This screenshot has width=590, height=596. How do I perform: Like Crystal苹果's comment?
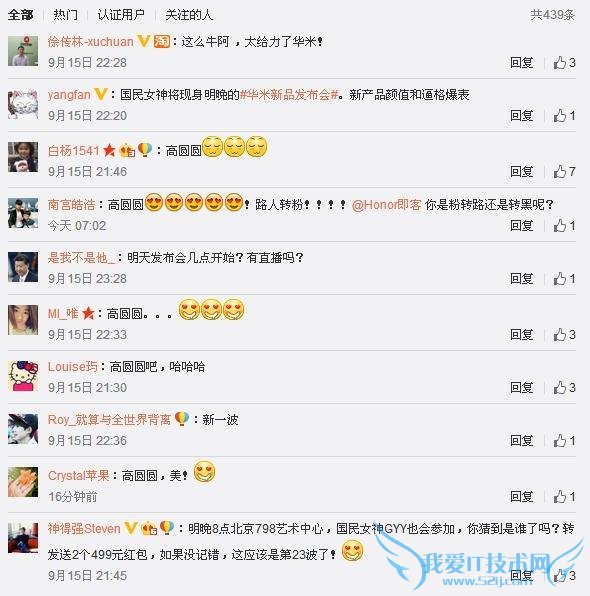click(564, 496)
